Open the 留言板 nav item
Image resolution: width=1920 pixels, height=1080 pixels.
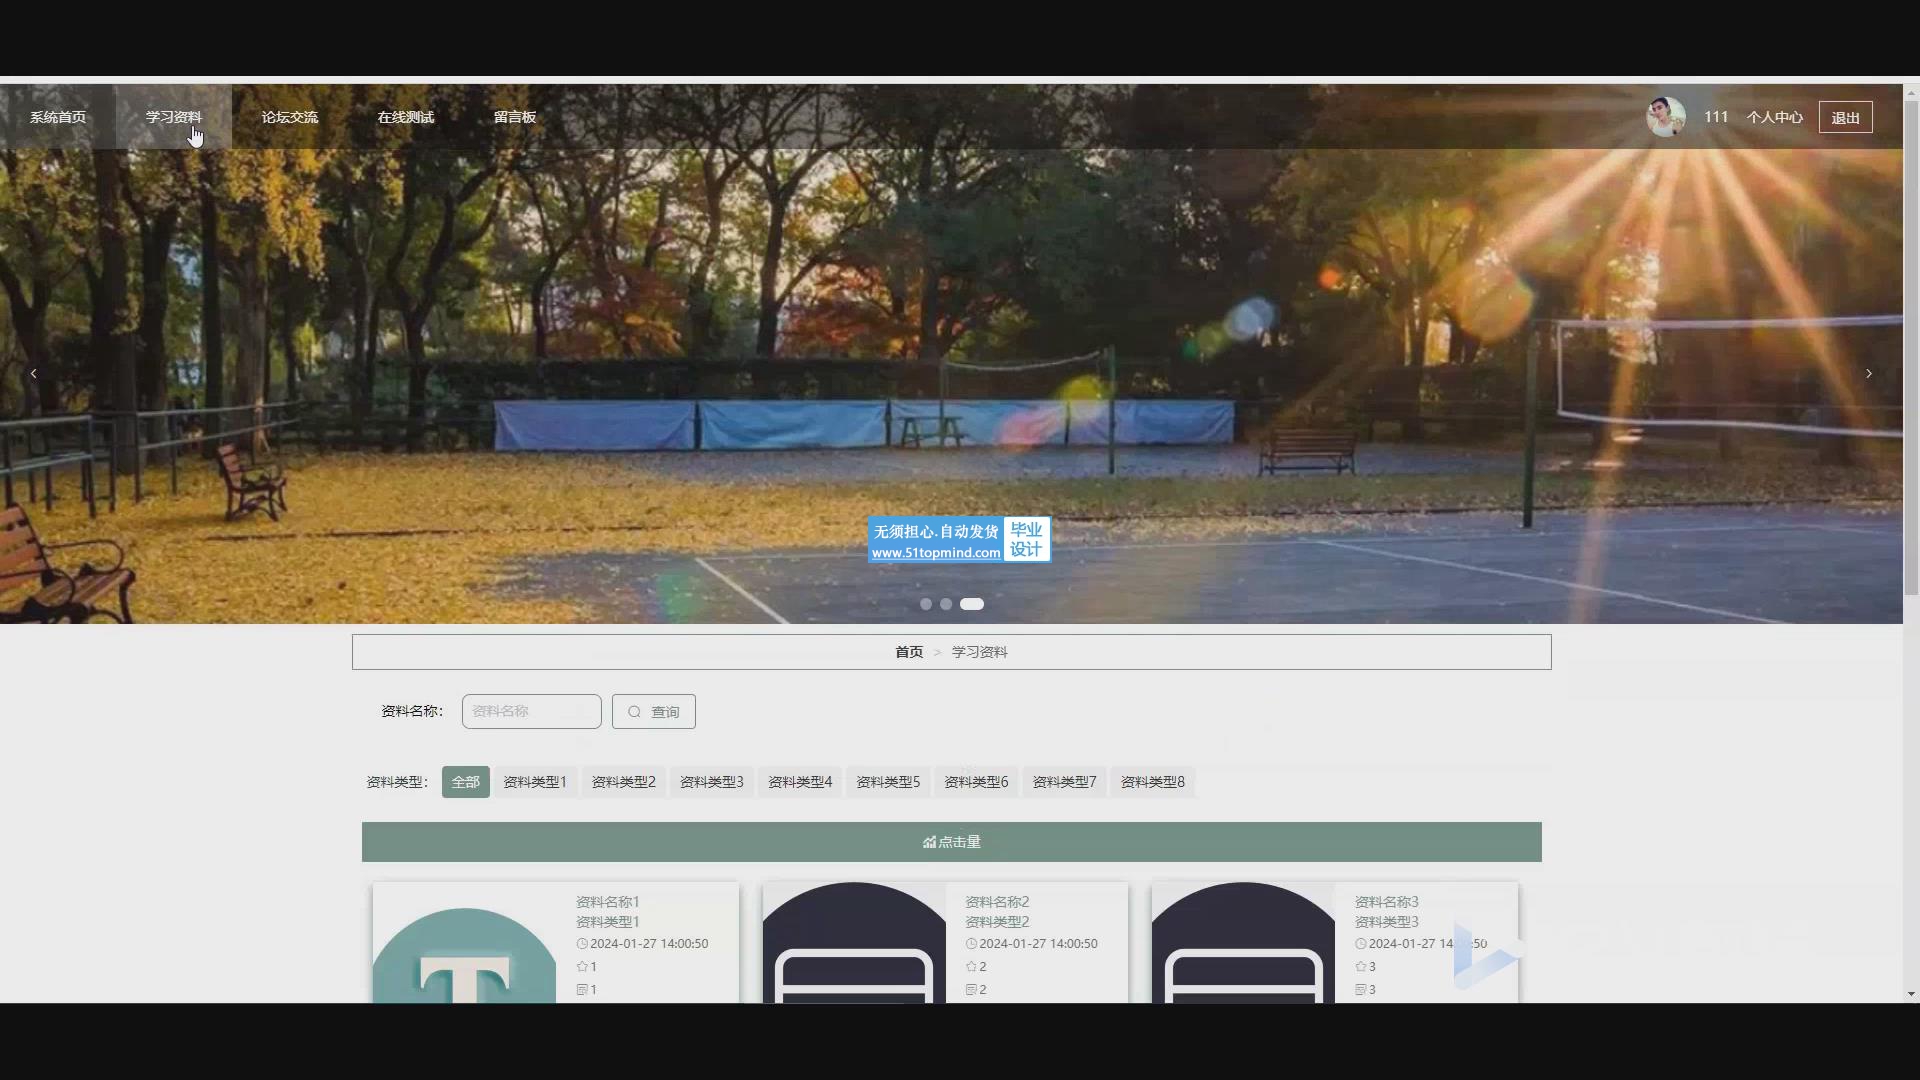tap(515, 117)
